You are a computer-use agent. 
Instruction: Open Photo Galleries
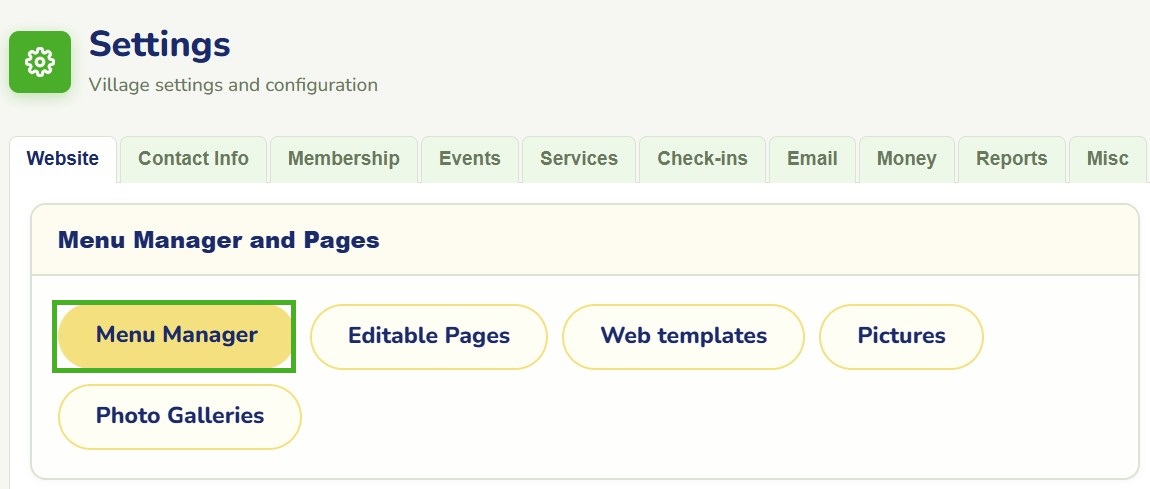pos(180,416)
